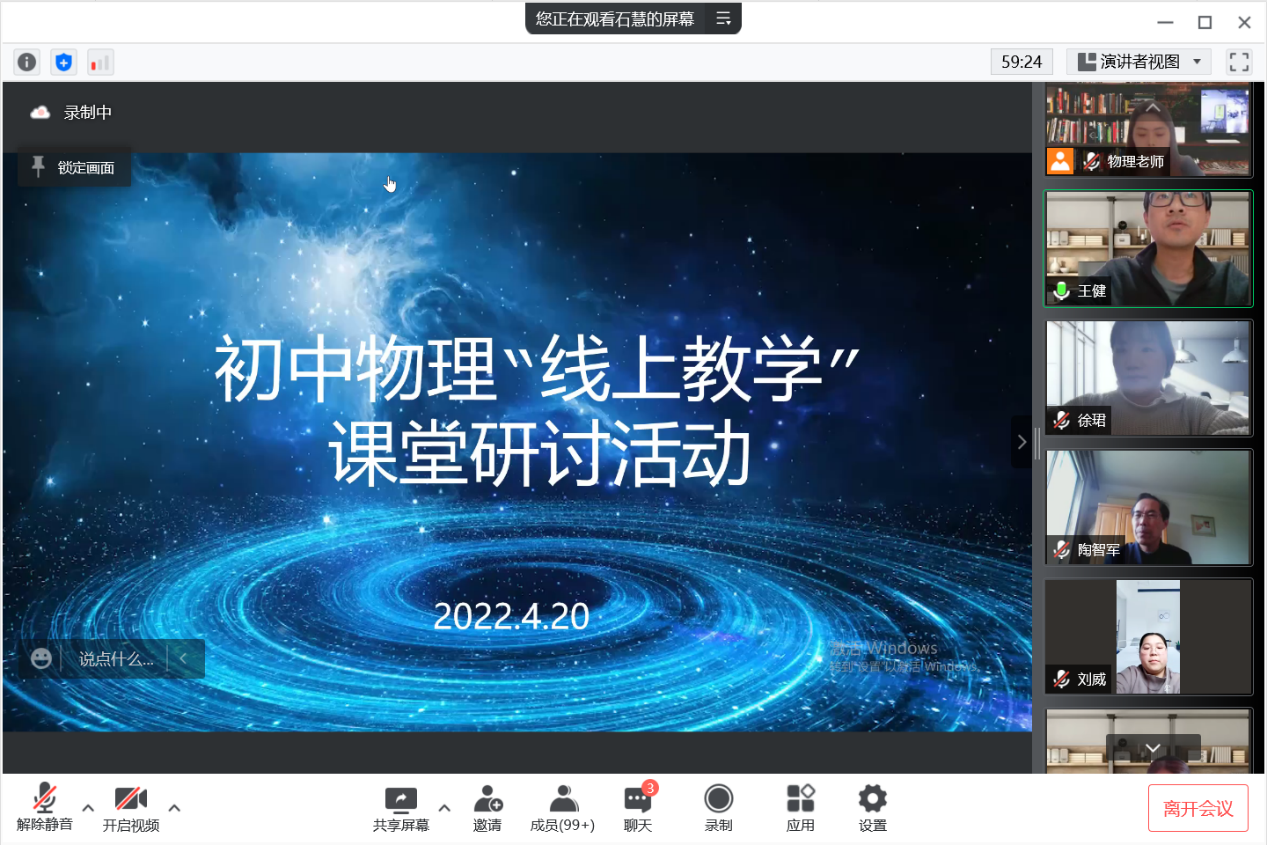The image size is (1267, 845).
Task: Open Chat with 3 unread messages
Action: pyautogui.click(x=638, y=808)
